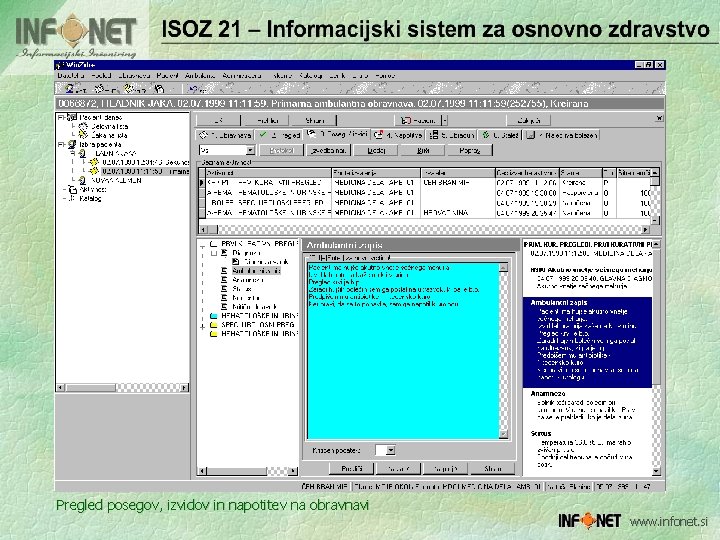Viewport: 720px width, 540px height.
Task: Click the green icon on the '6. Stalež' tab
Action: point(485,135)
